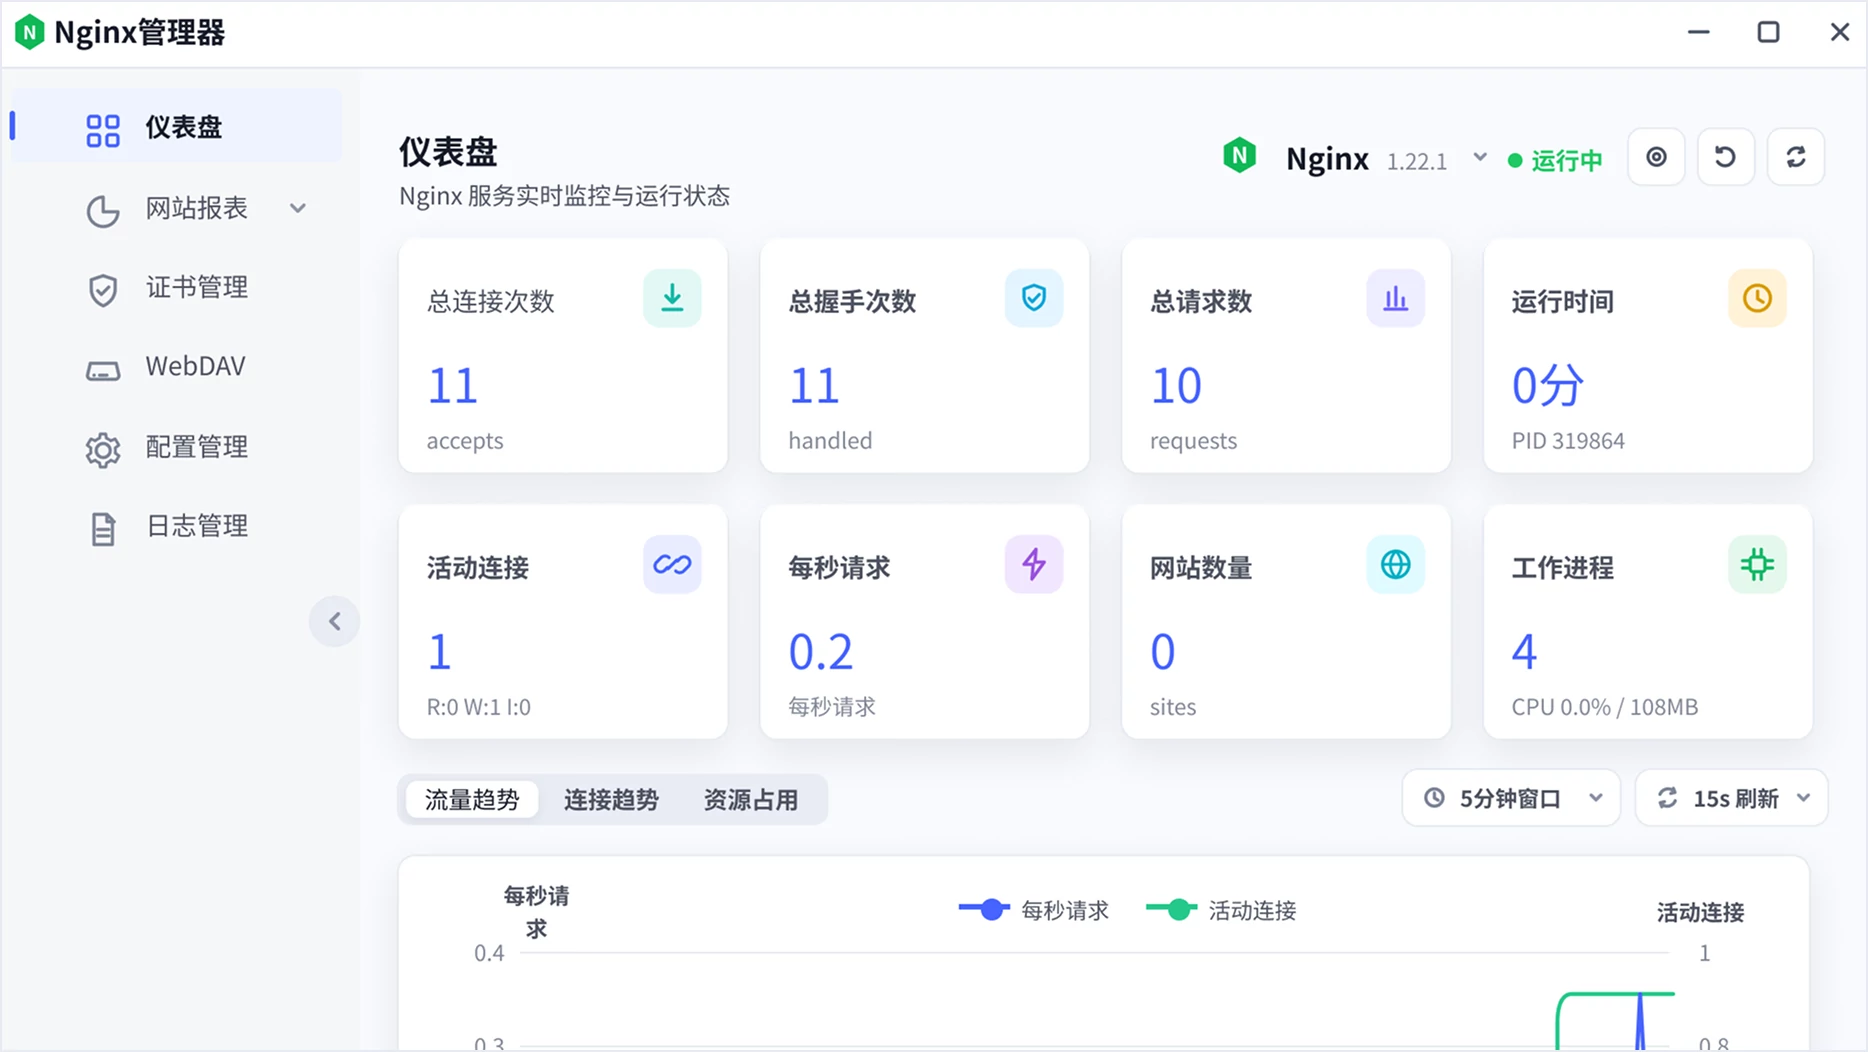Collapse the sidebar with the arrow button
The width and height of the screenshot is (1868, 1052).
coord(334,621)
